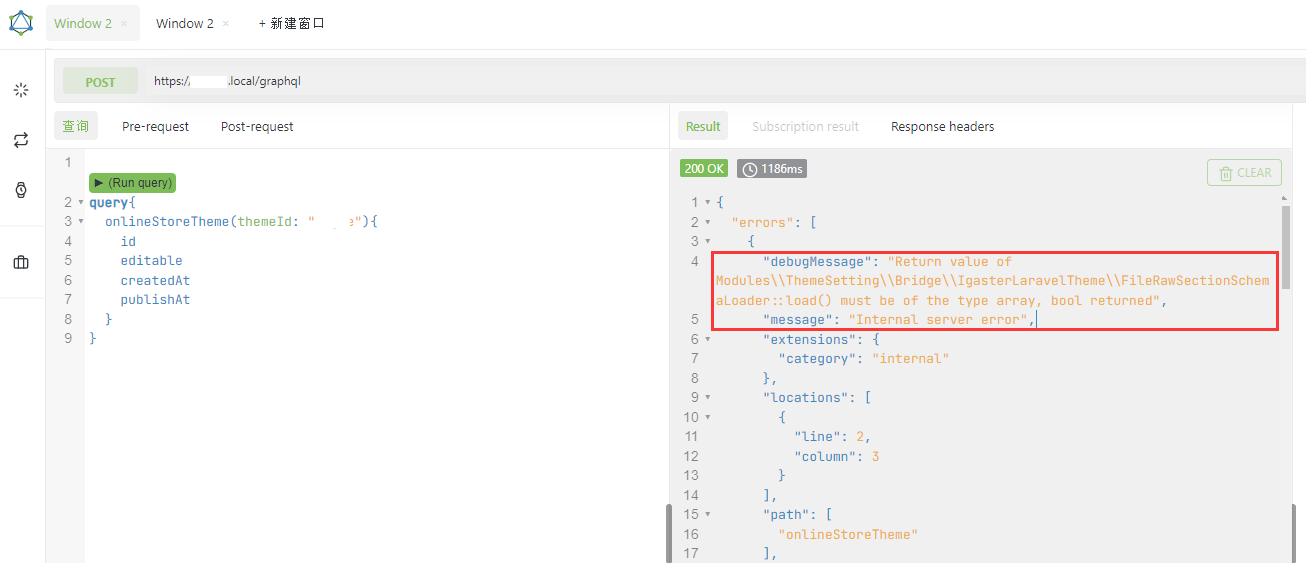Select the POST method dropdown
The image size is (1306, 563).
point(100,82)
